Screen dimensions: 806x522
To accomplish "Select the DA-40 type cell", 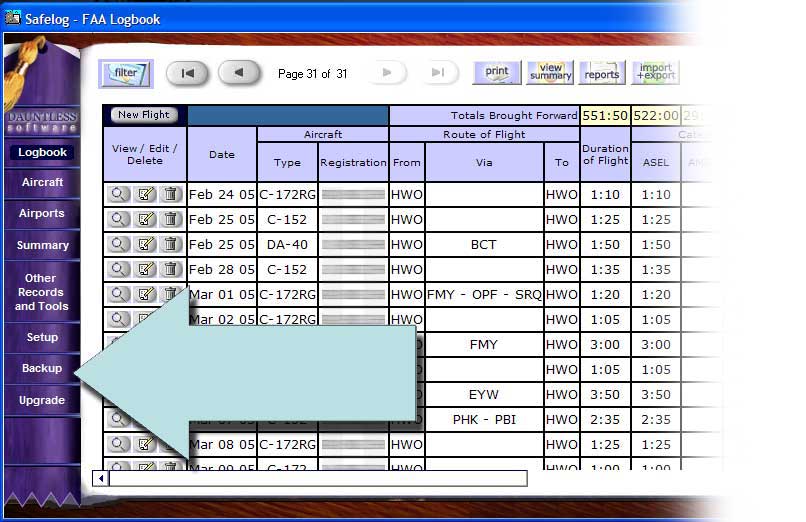I will tap(287, 245).
